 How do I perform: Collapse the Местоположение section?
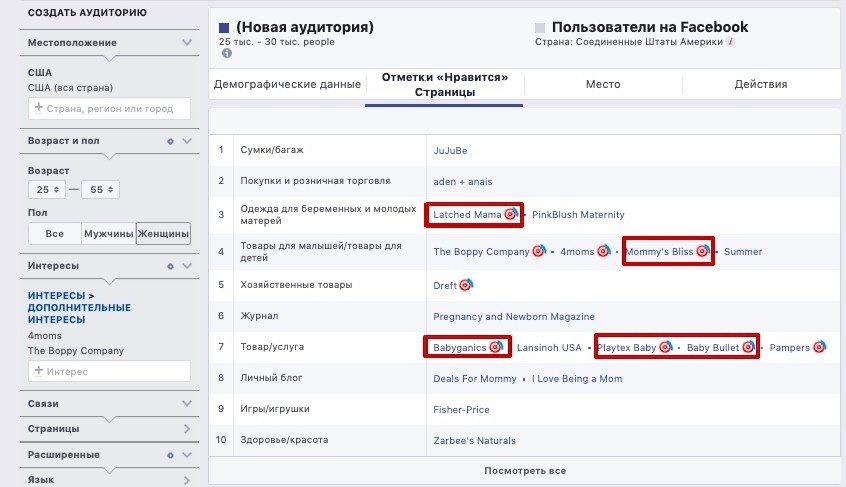[x=187, y=42]
